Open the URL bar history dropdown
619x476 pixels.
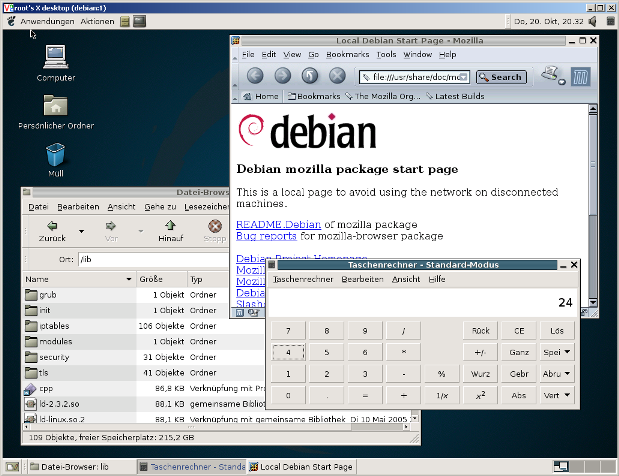[x=465, y=76]
